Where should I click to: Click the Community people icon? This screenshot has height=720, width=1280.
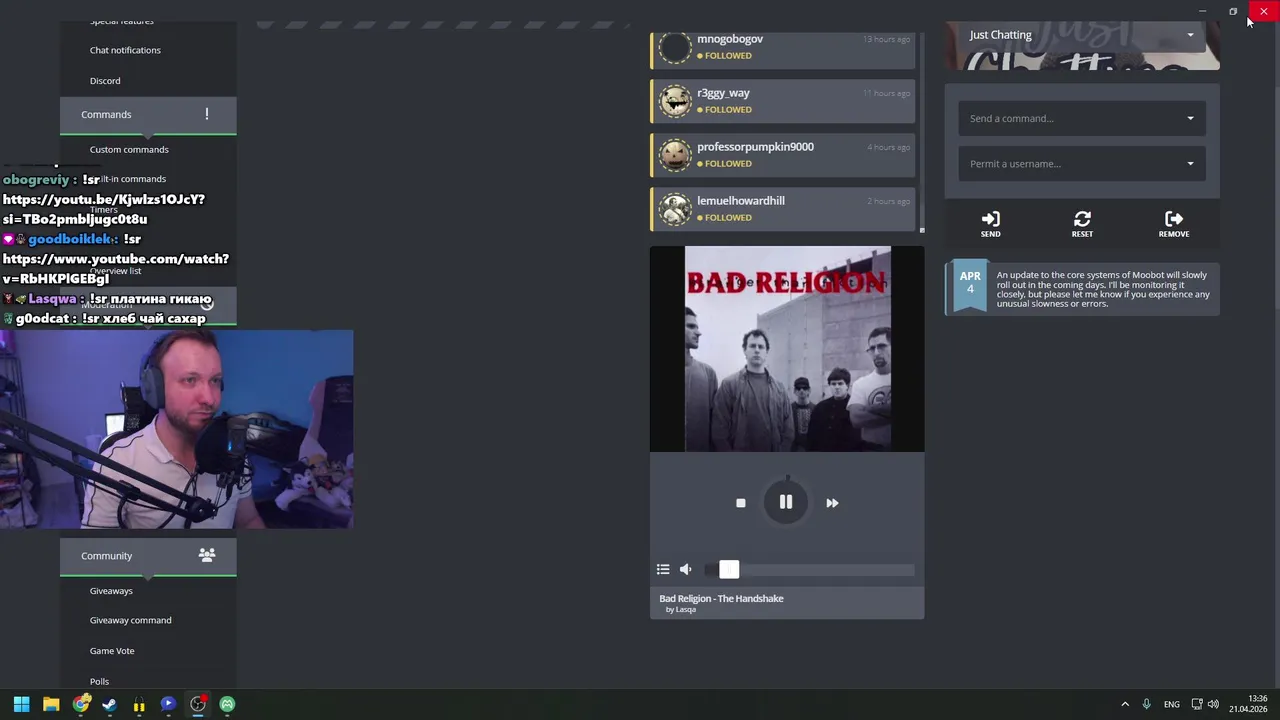[x=207, y=555]
